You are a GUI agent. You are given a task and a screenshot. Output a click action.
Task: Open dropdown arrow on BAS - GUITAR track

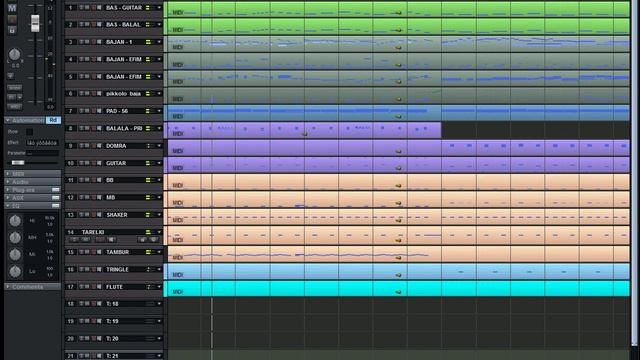pos(159,7)
